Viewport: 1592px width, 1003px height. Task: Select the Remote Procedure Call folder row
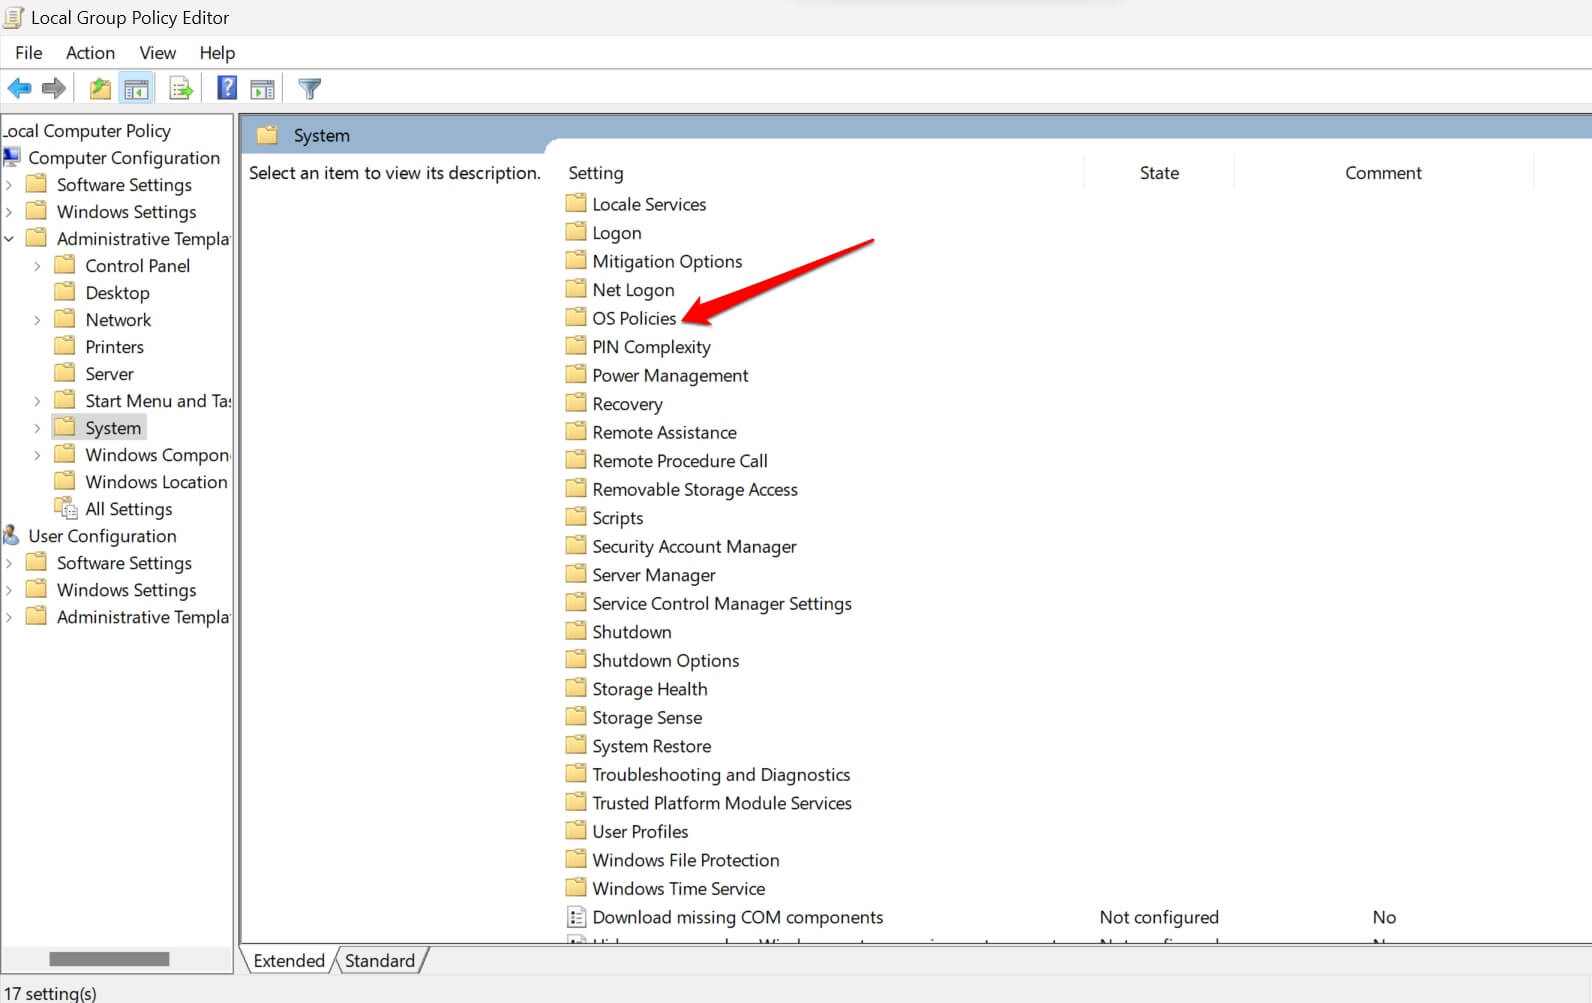(x=667, y=460)
